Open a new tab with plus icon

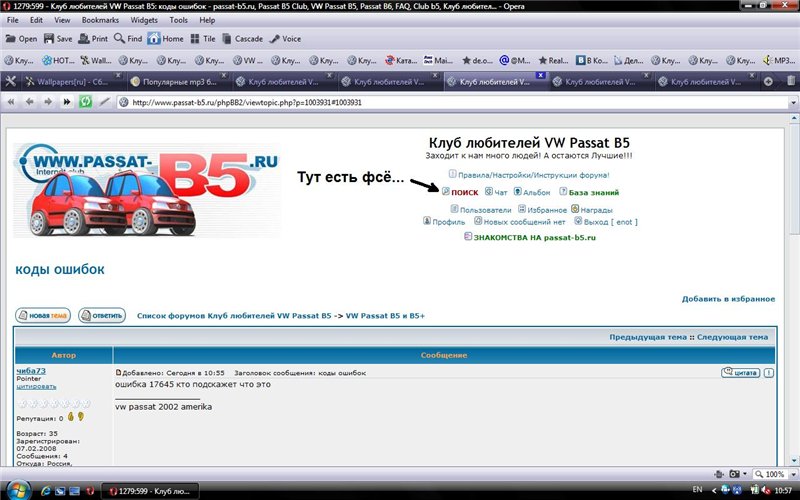pyautogui.click(x=768, y=81)
